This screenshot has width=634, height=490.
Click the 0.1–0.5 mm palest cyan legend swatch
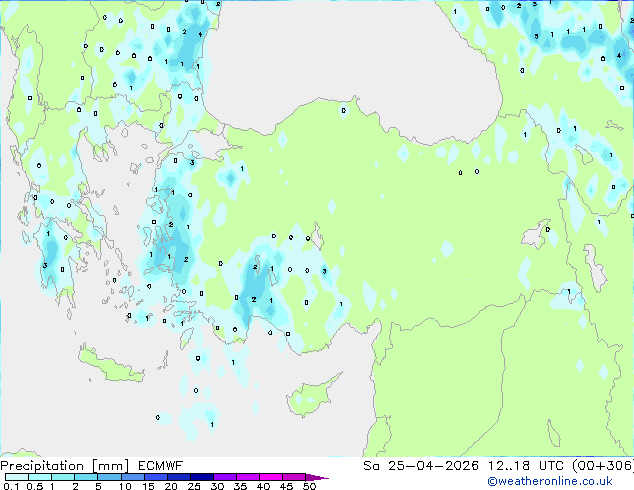pyautogui.click(x=17, y=477)
